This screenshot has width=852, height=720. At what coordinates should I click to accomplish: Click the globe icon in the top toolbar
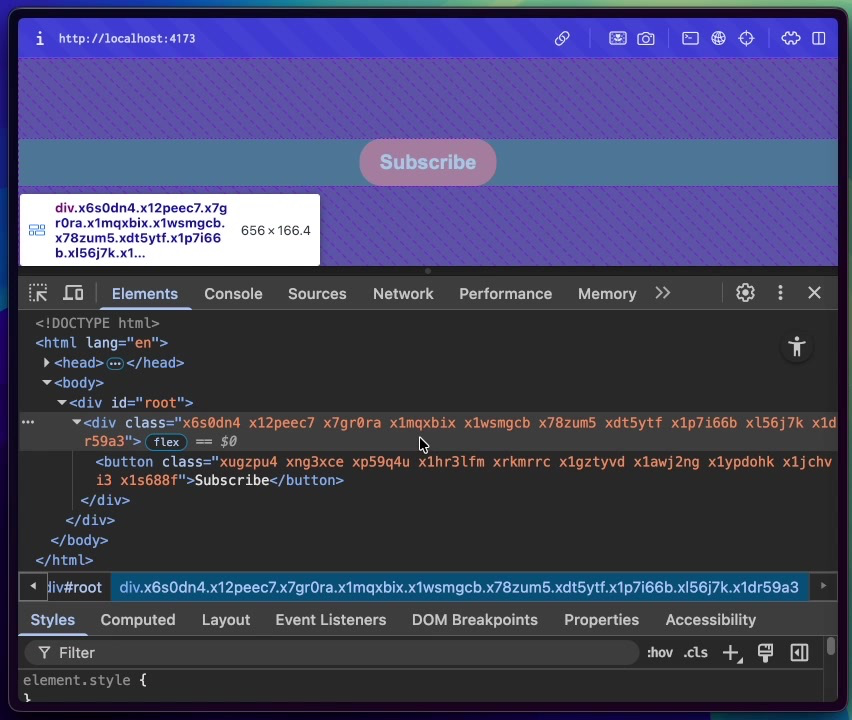718,38
